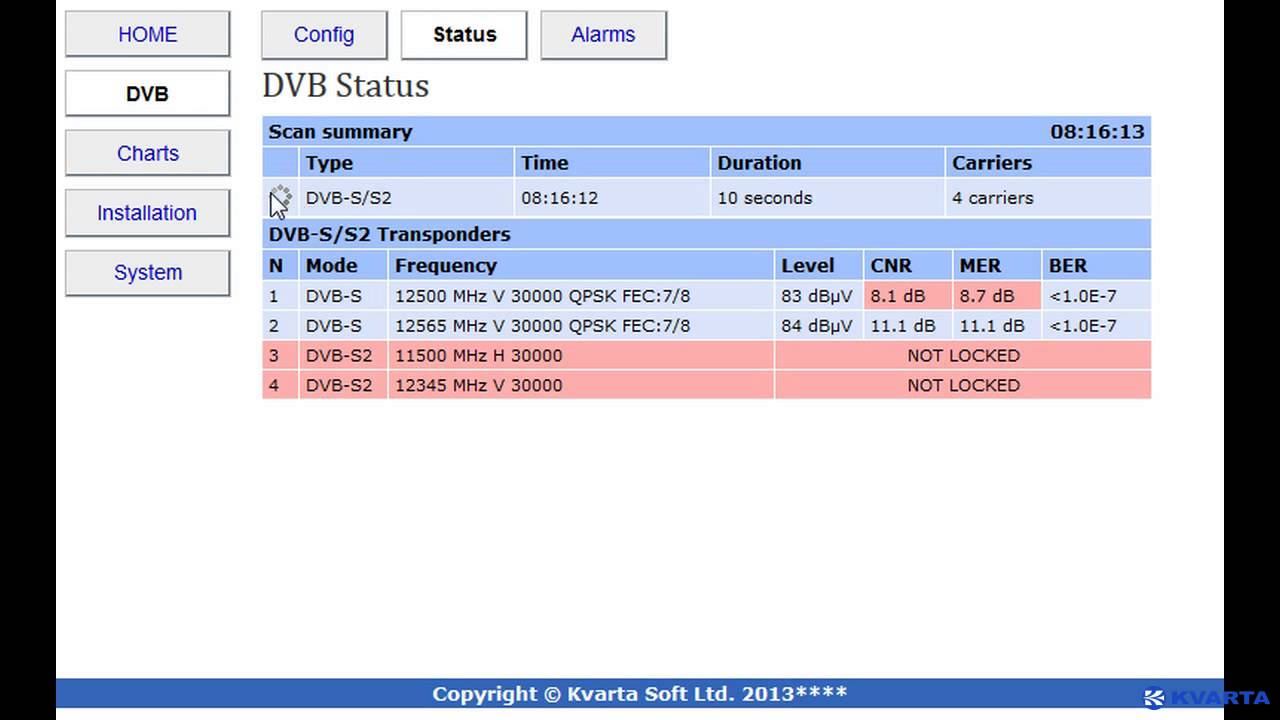Viewport: 1280px width, 720px height.
Task: Select the 12500 MHz DVB-S transponder row
Action: [x=542, y=296]
